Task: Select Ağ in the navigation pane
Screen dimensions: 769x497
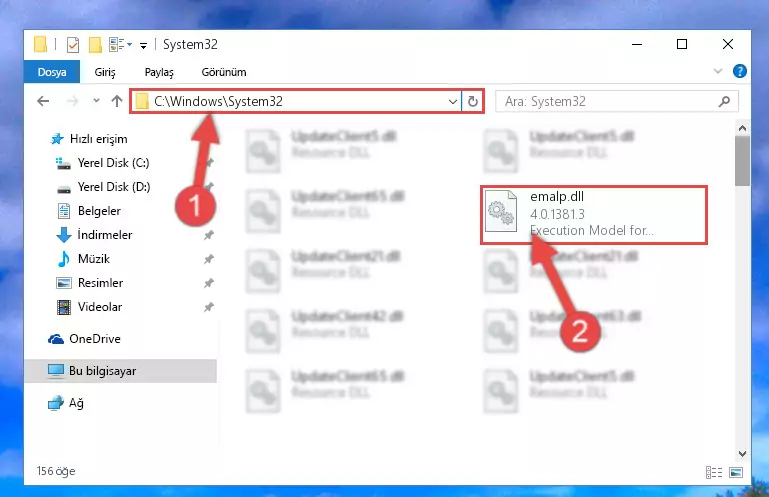Action: 76,403
